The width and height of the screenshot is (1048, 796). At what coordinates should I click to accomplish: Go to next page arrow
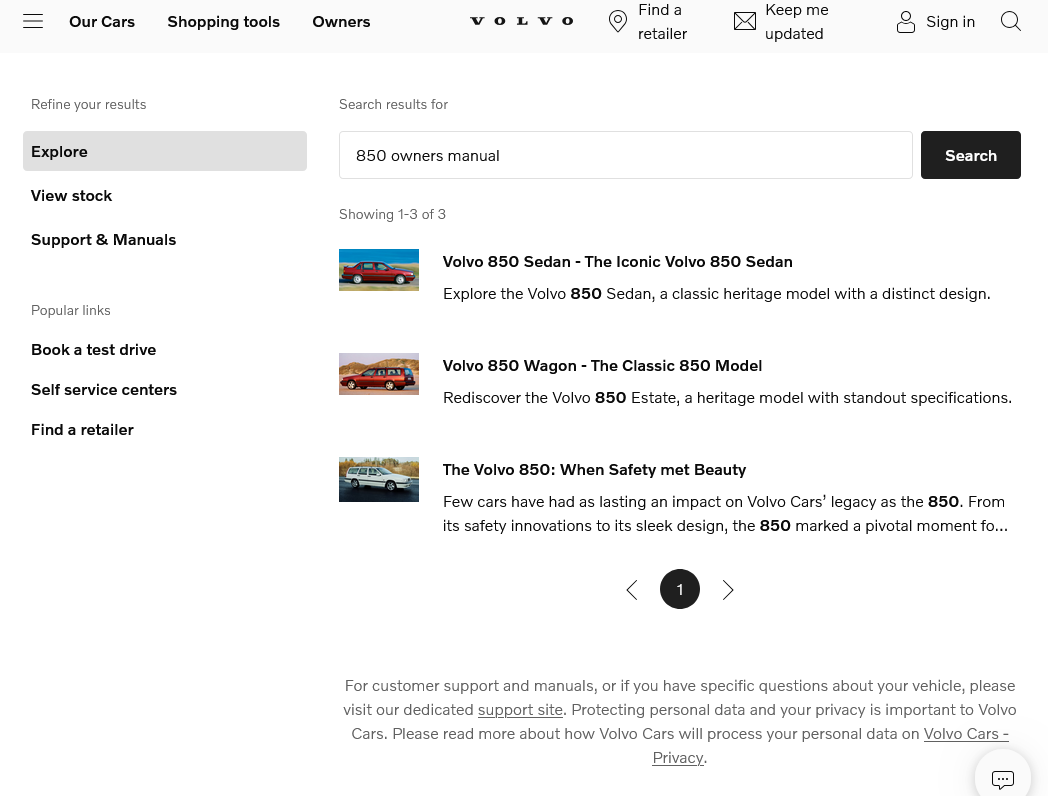click(728, 589)
